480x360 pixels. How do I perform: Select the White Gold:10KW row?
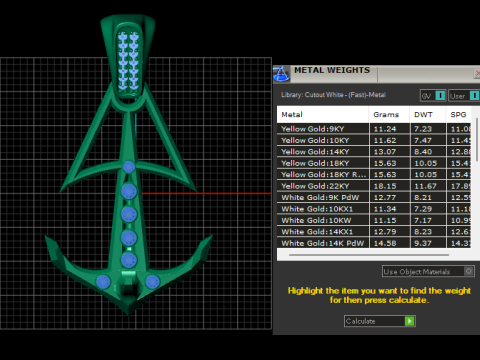374,220
